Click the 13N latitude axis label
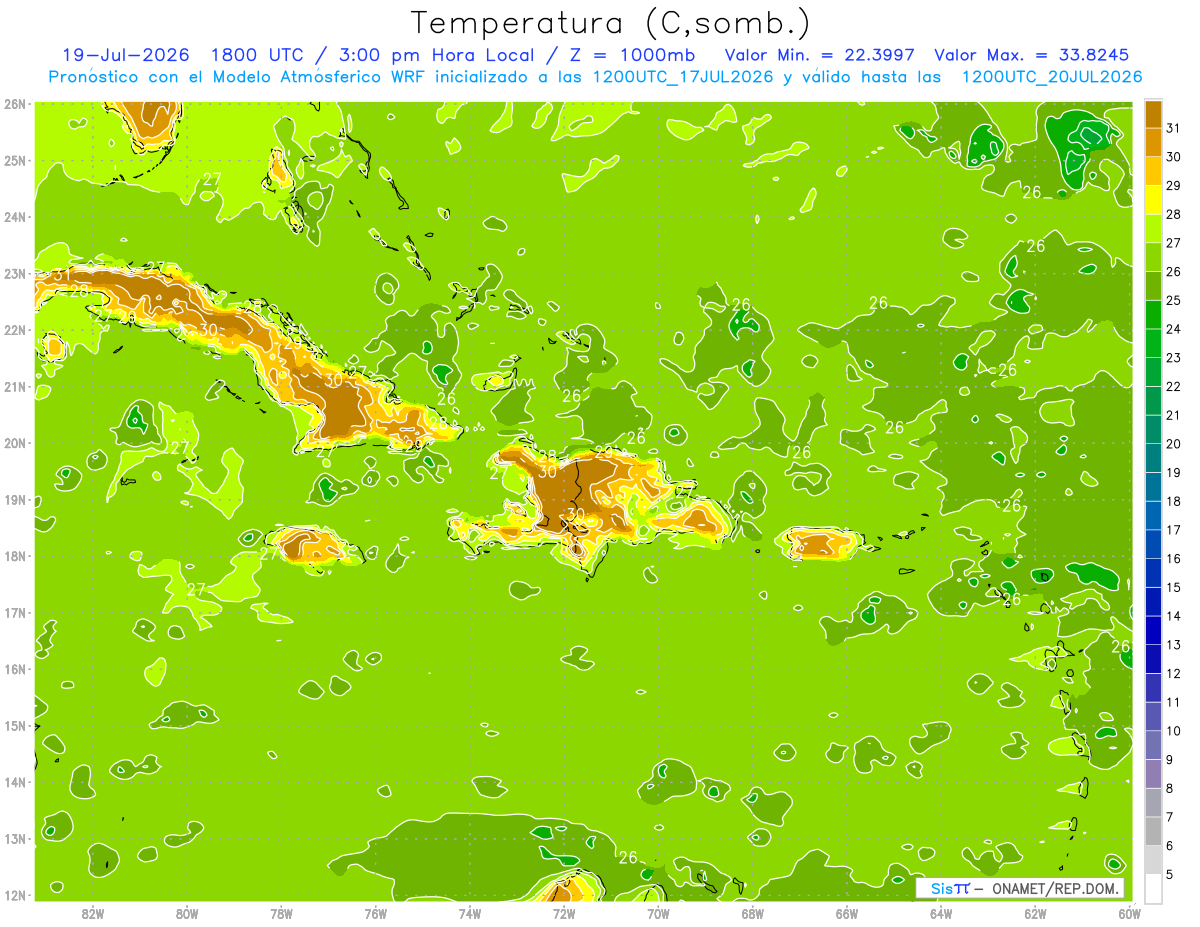This screenshot has width=1200, height=927. (x=14, y=838)
